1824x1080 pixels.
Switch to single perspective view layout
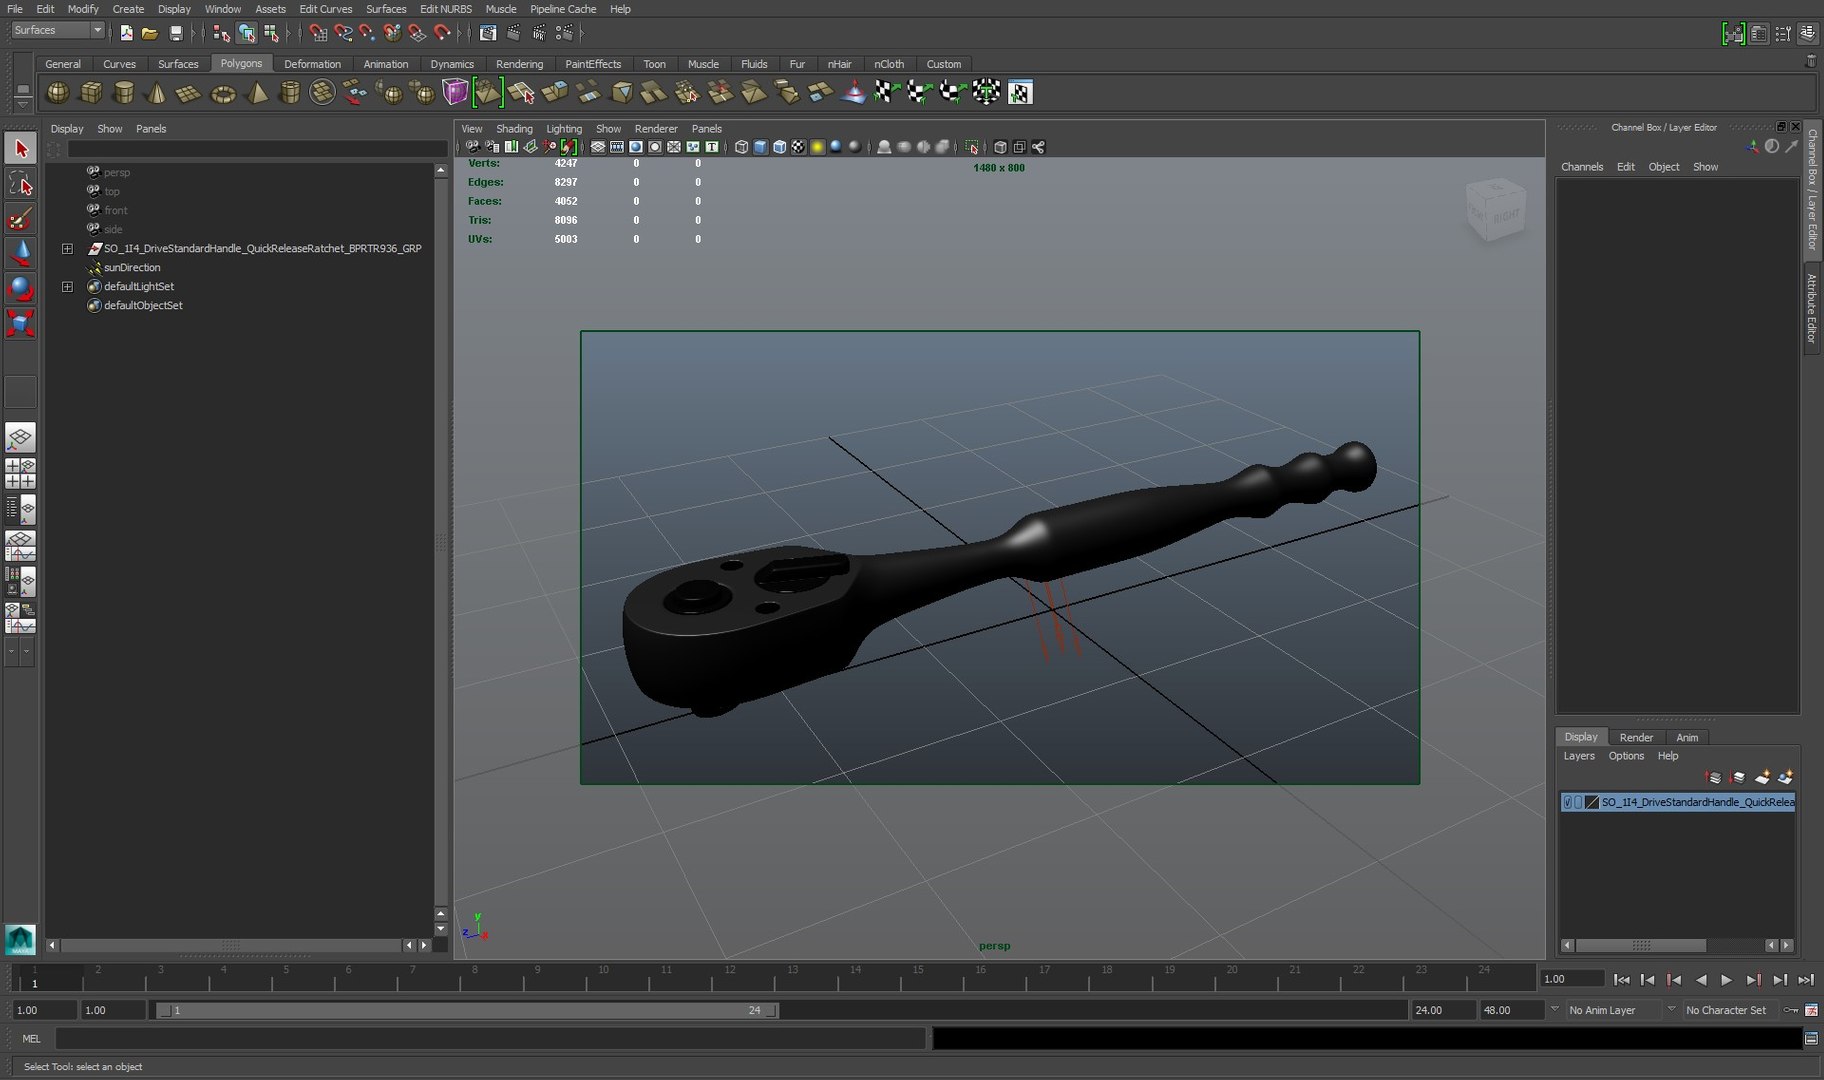click(x=21, y=437)
